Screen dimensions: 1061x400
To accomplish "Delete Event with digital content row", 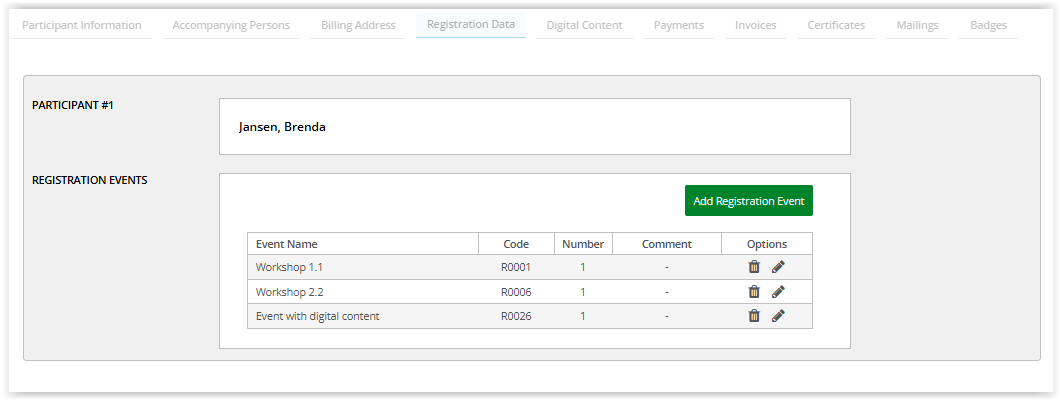I will [754, 316].
